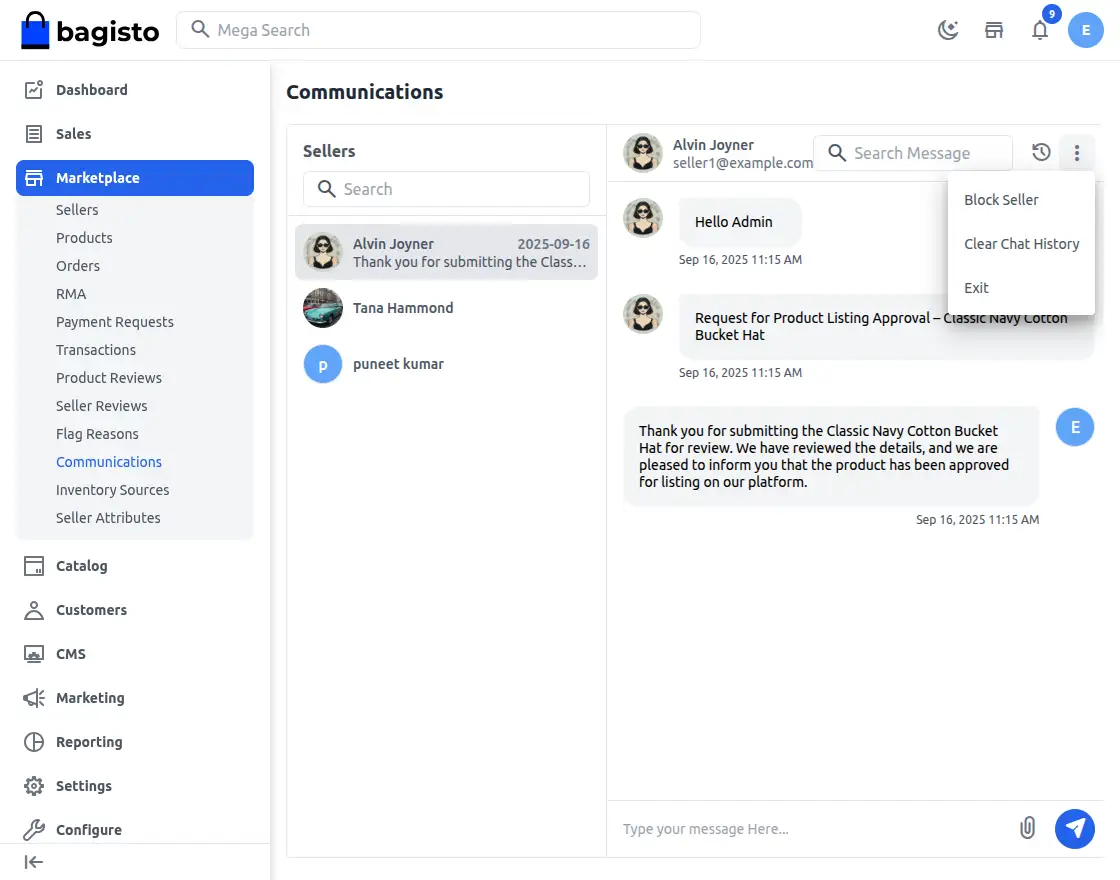Open the Settings gear menu
1120x880 pixels.
point(34,786)
